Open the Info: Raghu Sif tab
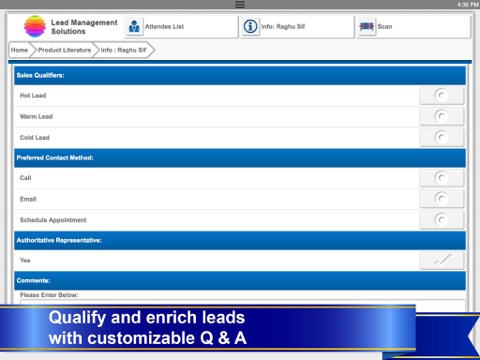The image size is (480, 360). coord(297,27)
